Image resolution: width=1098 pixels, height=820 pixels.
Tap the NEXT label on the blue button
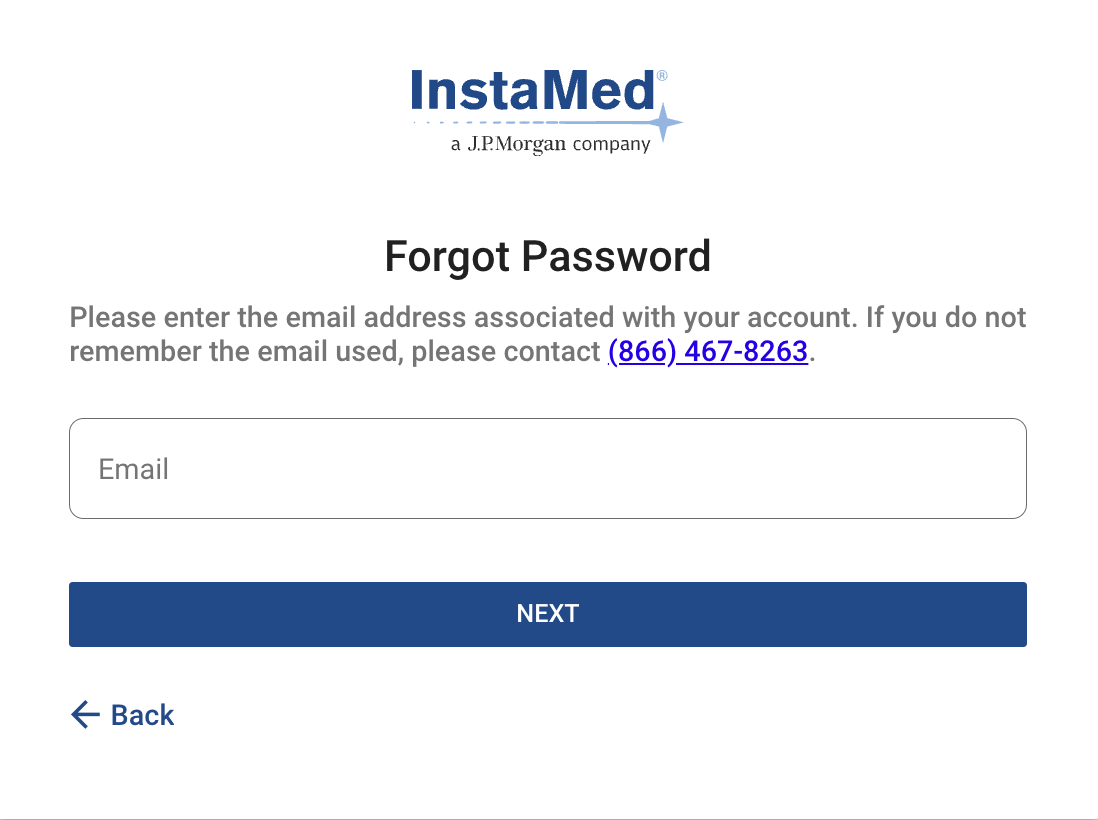pyautogui.click(x=548, y=613)
